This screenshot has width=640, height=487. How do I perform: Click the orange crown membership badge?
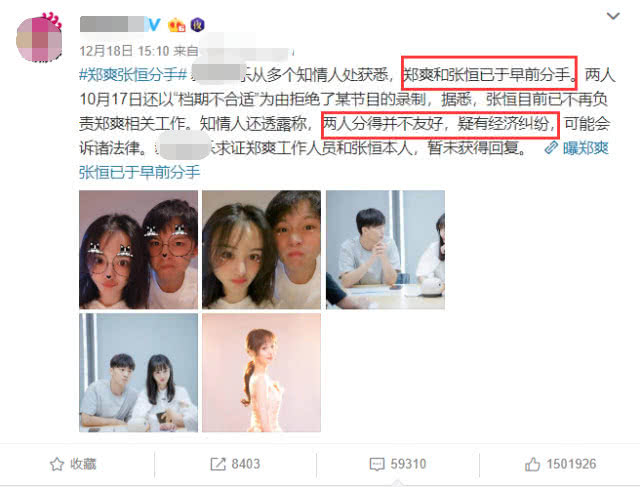pos(177,25)
